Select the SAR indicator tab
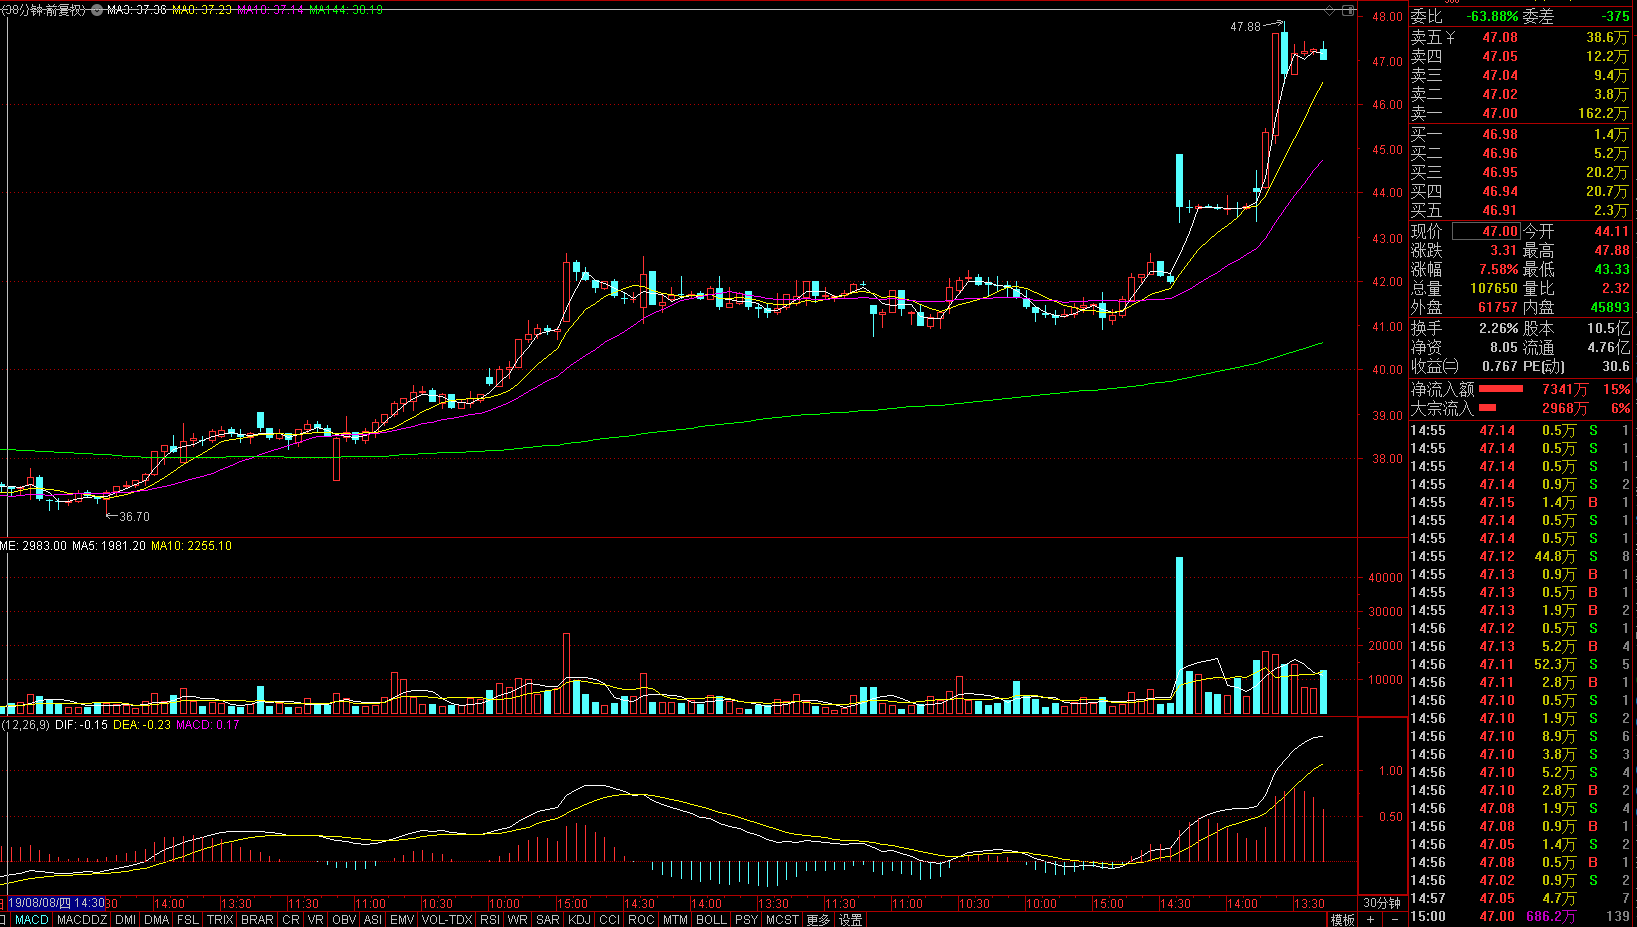 (x=548, y=920)
